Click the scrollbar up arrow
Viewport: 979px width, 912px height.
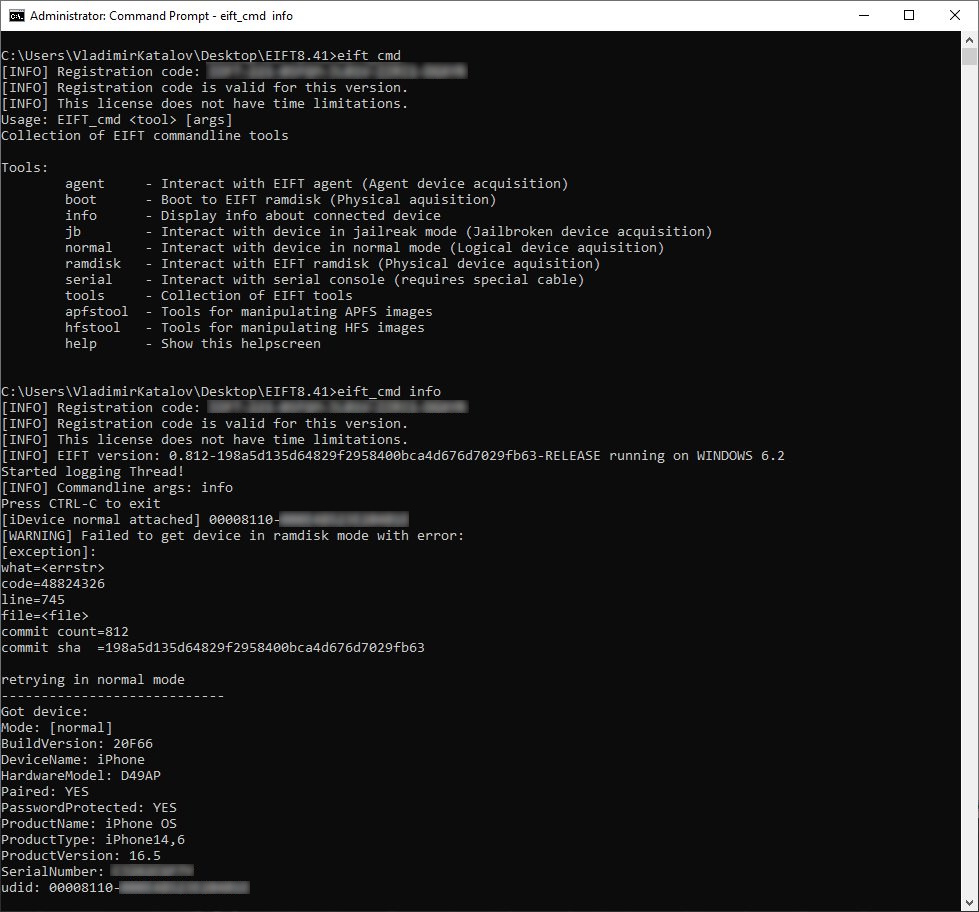tap(969, 39)
